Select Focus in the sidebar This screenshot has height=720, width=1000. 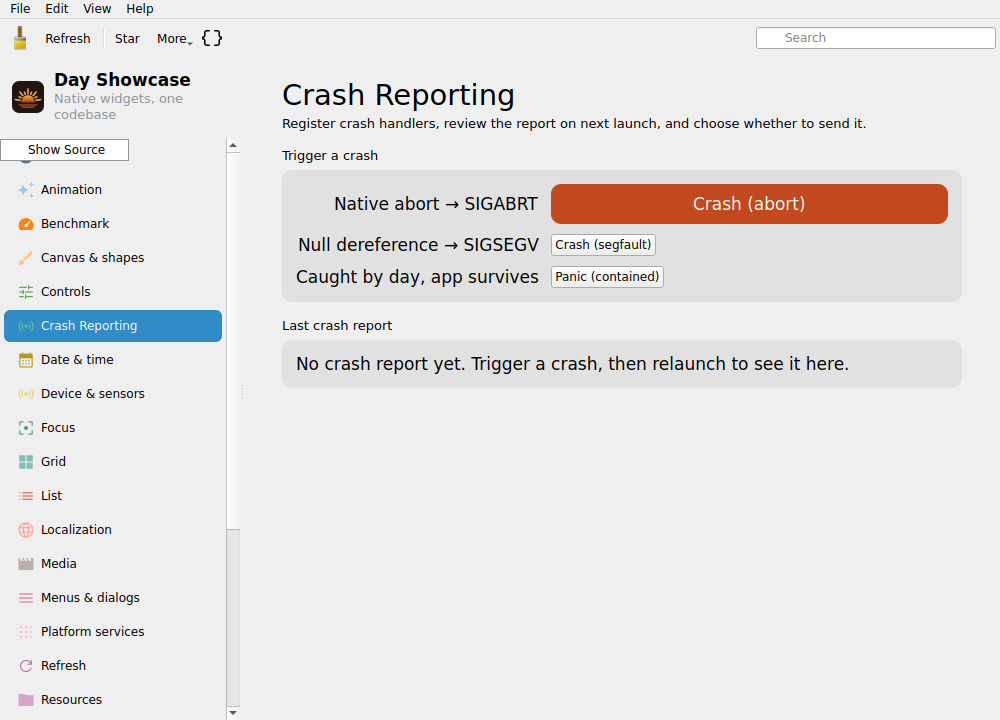(x=113, y=428)
